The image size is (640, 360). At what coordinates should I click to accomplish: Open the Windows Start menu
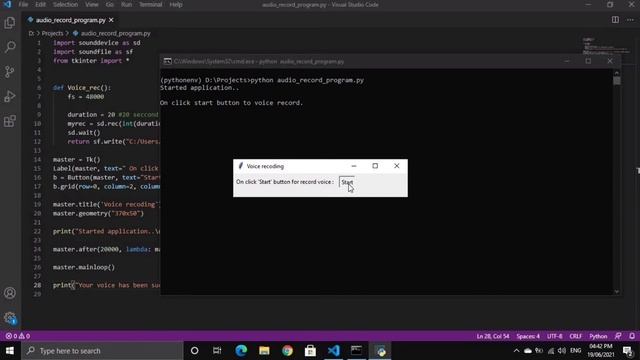coord(10,351)
